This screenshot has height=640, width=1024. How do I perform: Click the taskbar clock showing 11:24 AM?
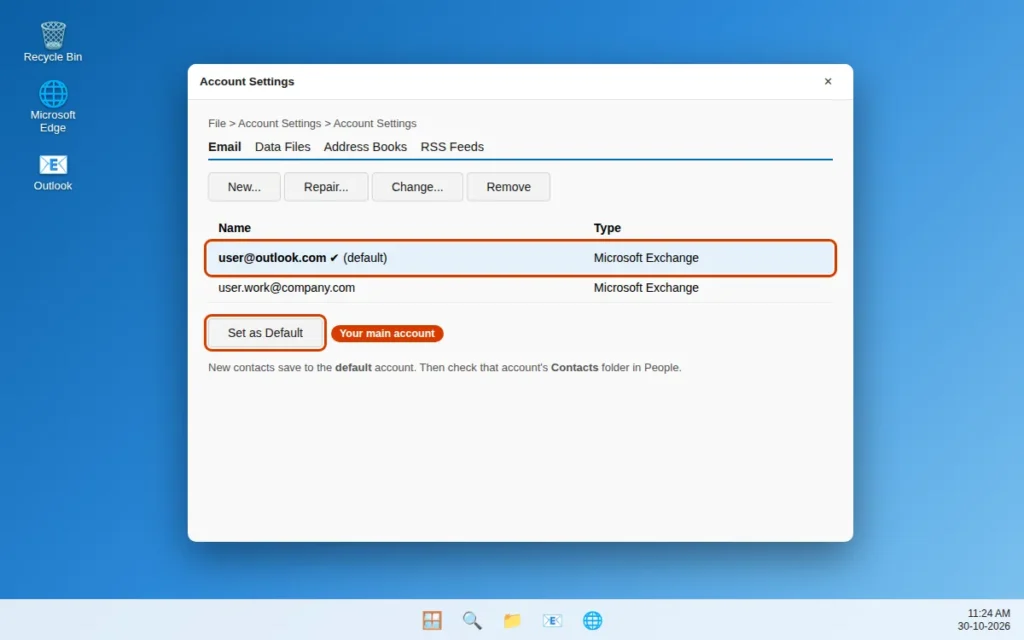(x=984, y=620)
